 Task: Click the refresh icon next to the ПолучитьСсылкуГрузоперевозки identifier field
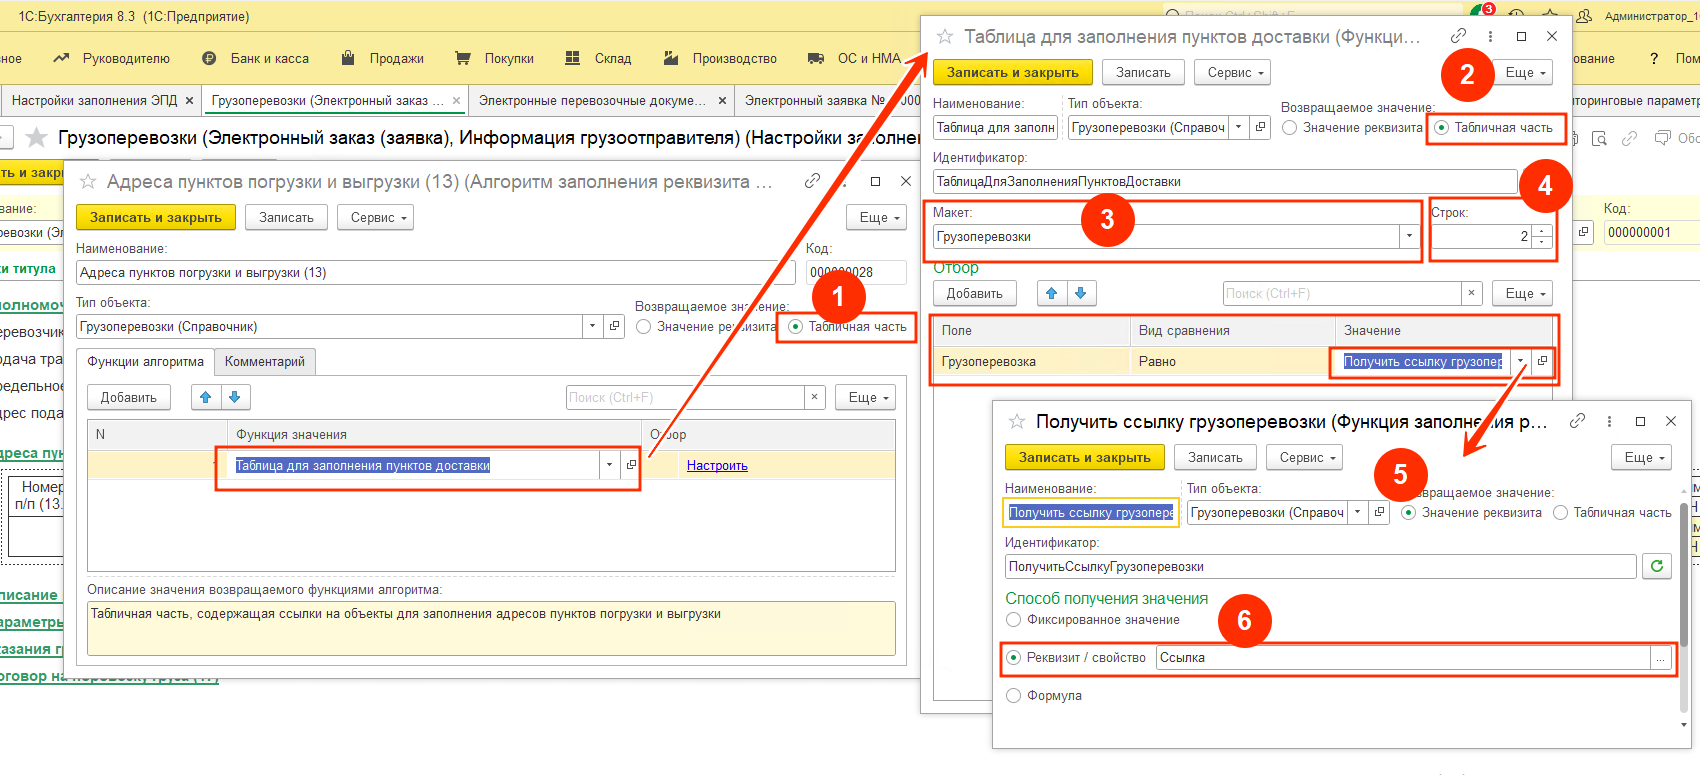pos(1657,566)
